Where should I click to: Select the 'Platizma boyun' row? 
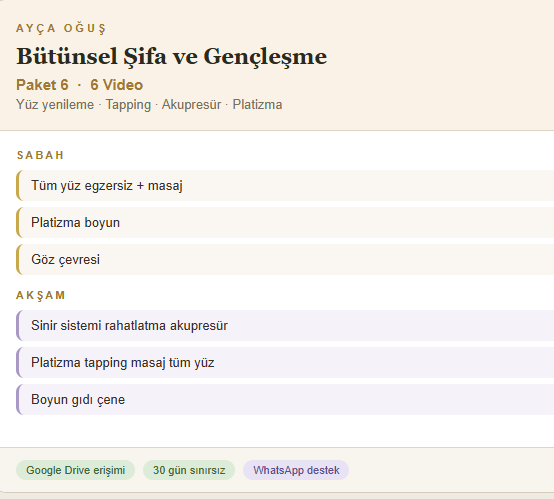[x=285, y=223]
